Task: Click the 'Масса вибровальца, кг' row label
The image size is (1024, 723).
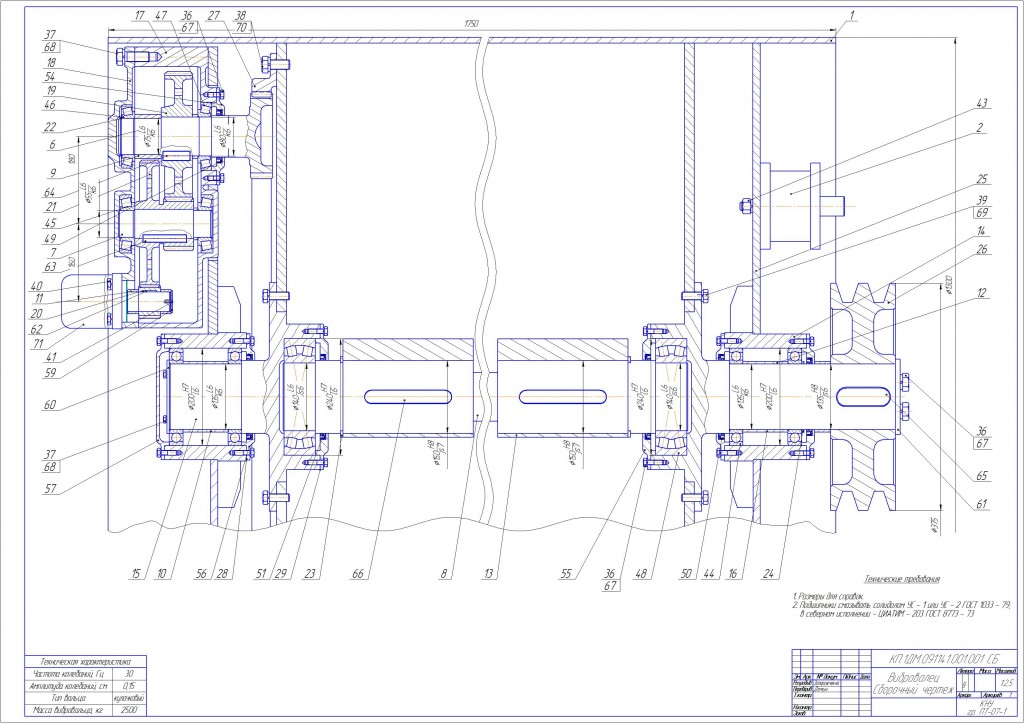Action: 69,710
